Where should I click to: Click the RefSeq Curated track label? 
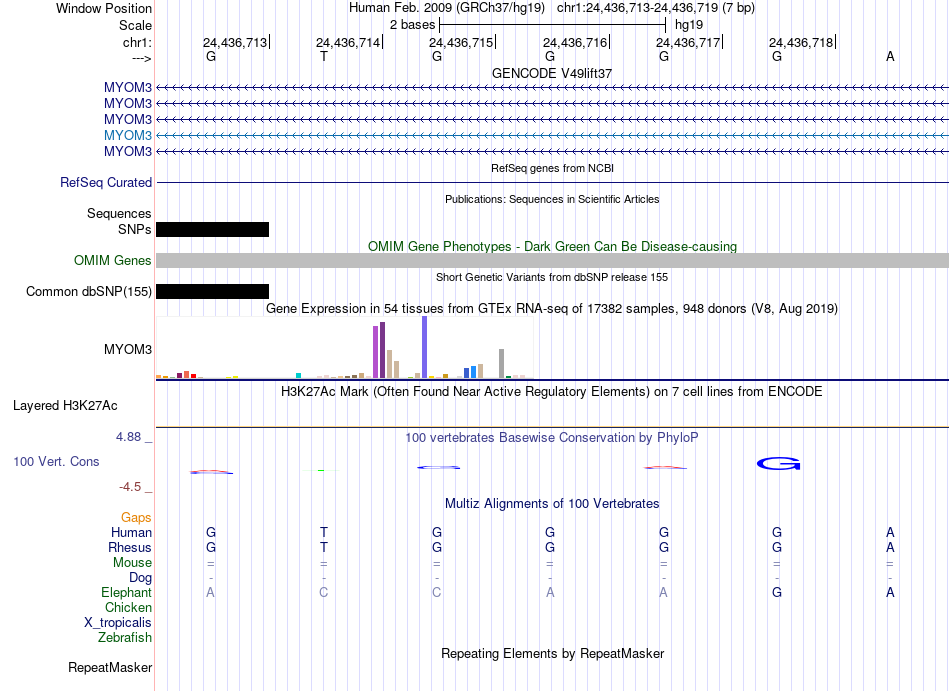click(106, 182)
